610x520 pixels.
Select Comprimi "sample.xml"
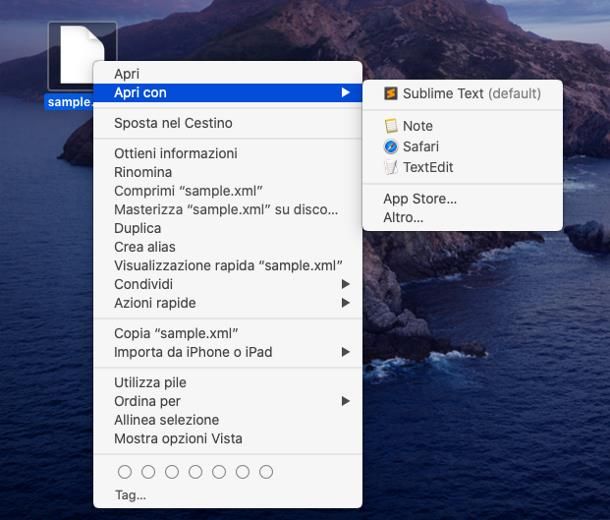coord(228,191)
